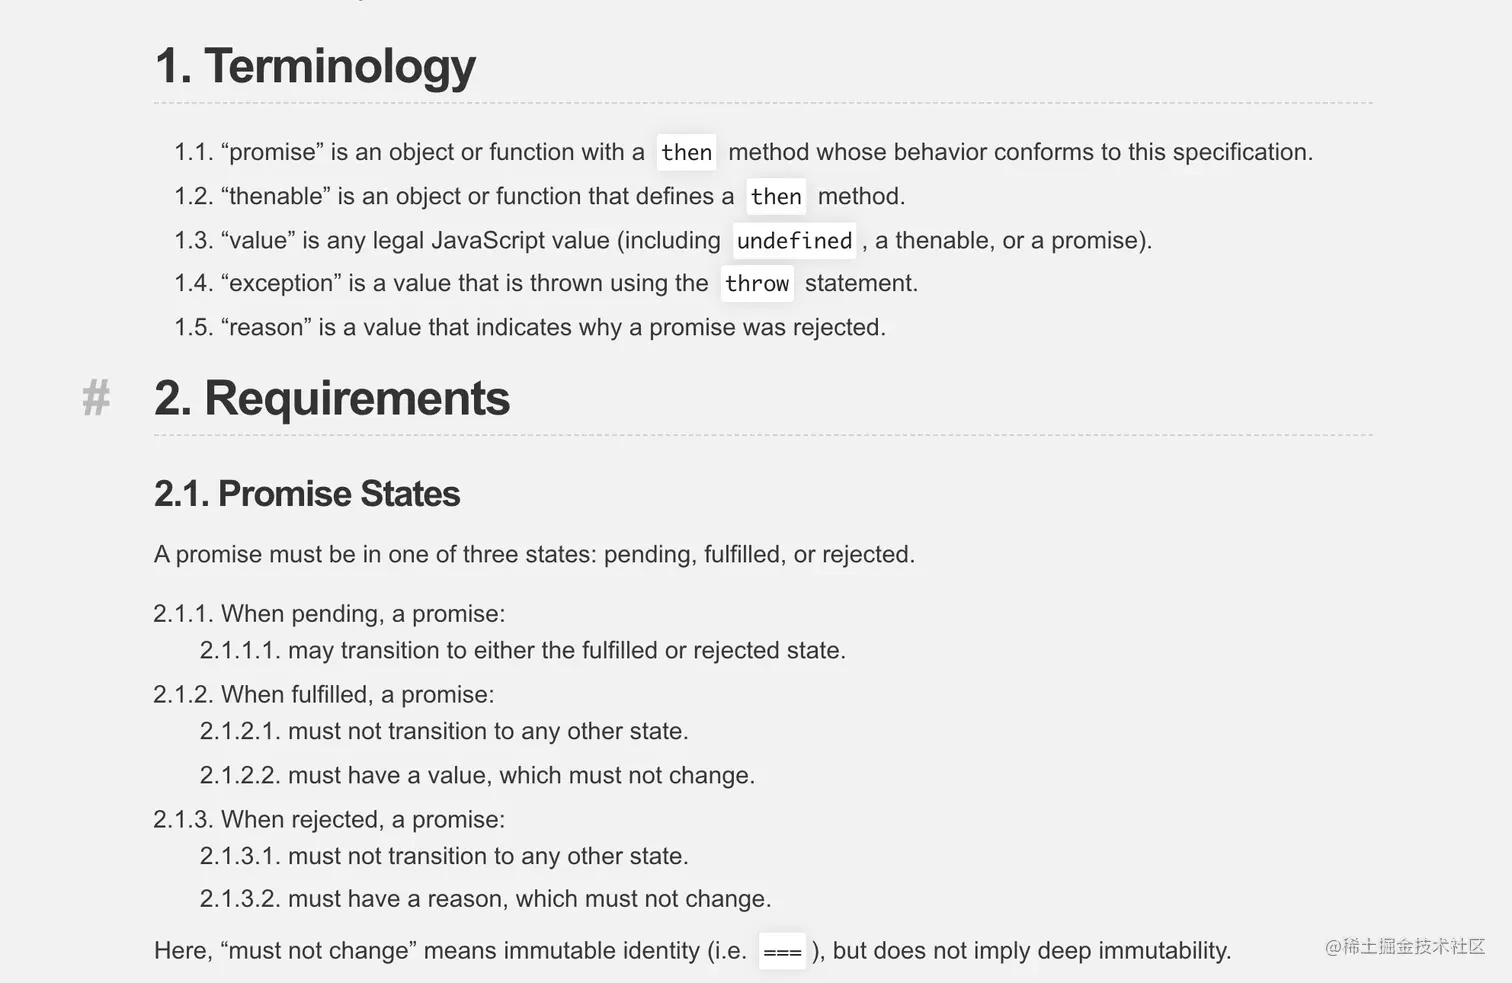Click sub-item 2.1.2.2 "must have a value"

coord(477,775)
